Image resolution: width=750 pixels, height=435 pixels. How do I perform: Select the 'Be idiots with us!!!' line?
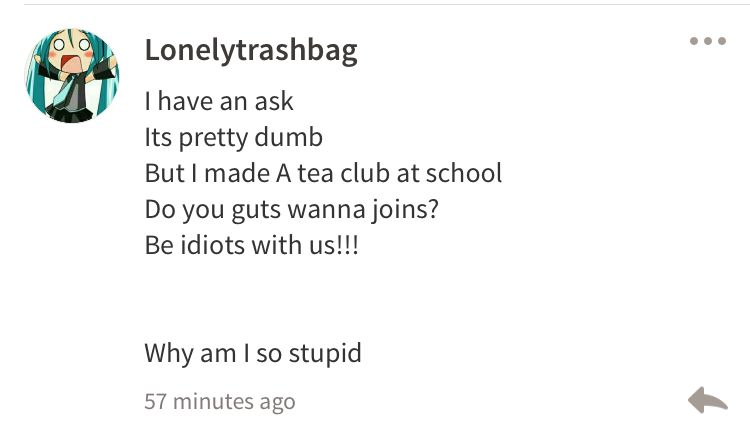tap(252, 245)
